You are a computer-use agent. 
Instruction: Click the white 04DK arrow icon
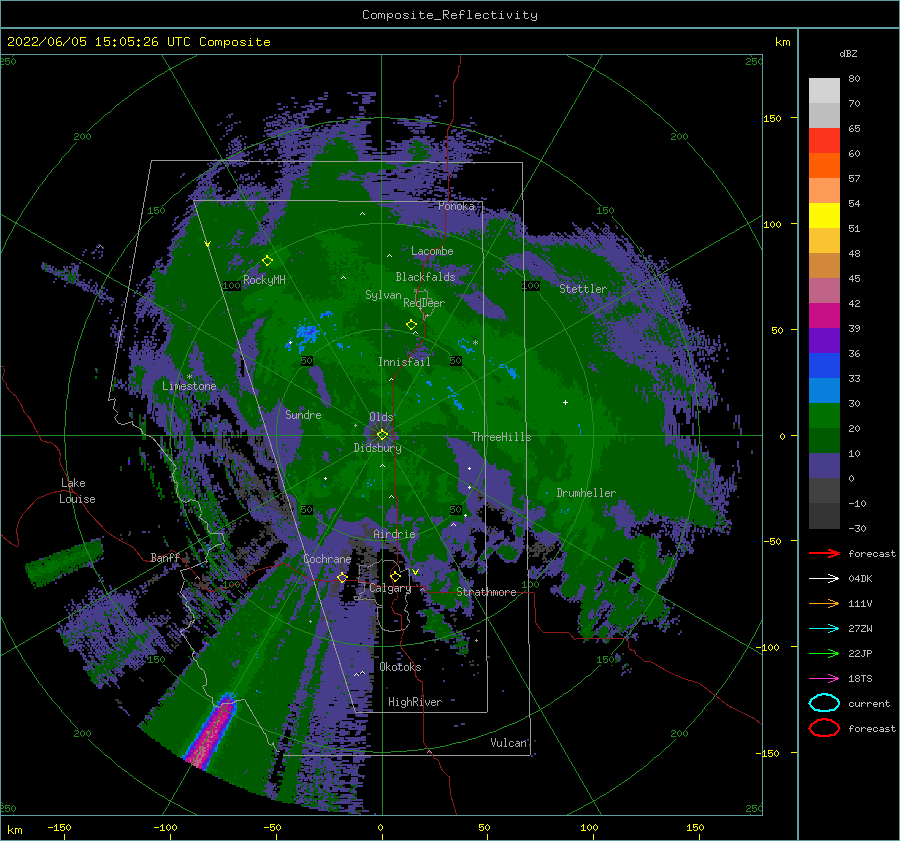click(824, 578)
